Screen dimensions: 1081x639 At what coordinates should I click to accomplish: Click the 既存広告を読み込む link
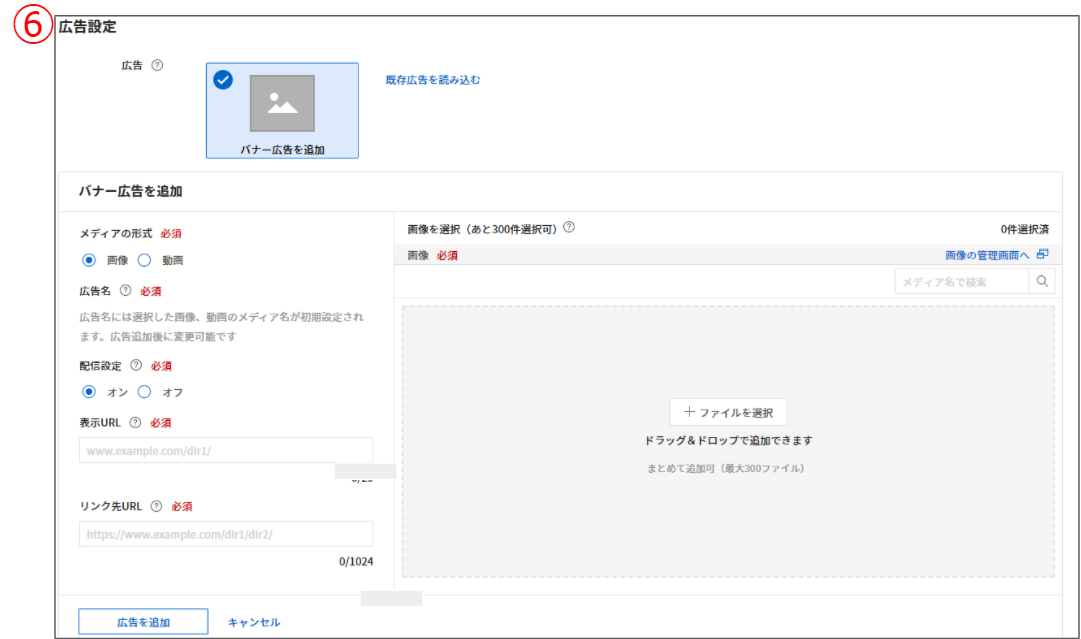tap(432, 80)
